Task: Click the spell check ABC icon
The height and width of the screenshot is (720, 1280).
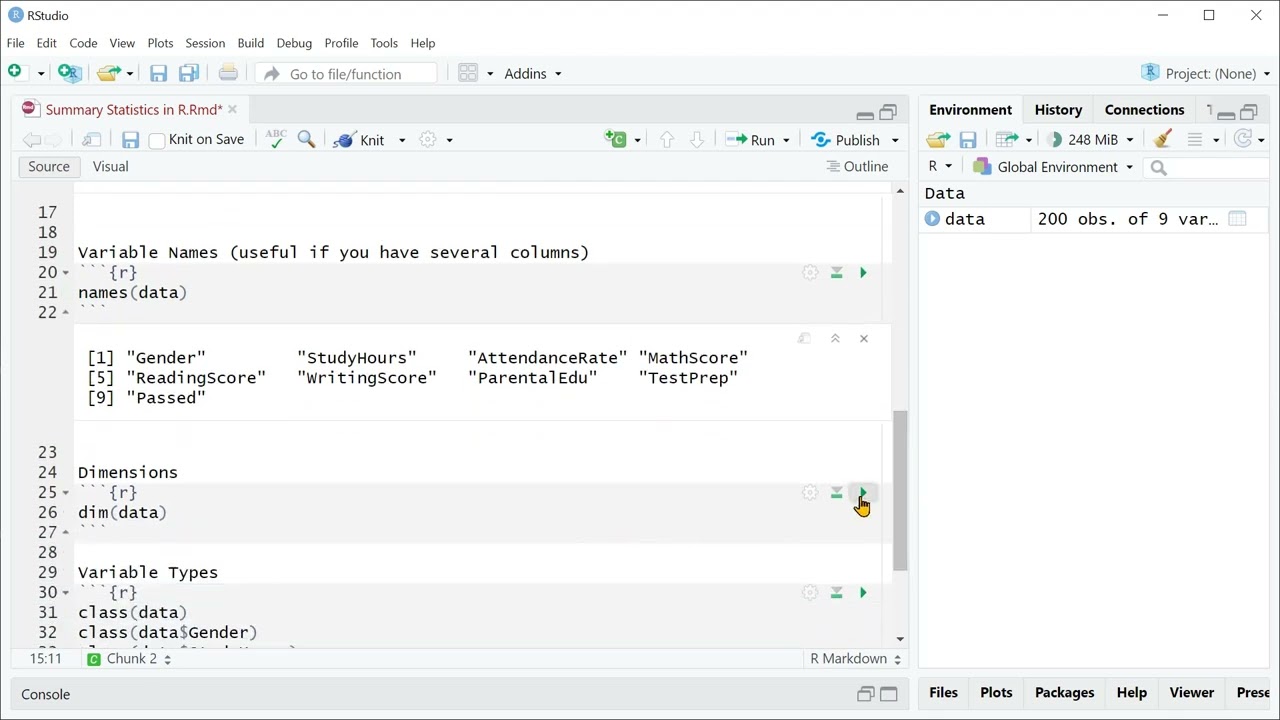Action: 276,139
